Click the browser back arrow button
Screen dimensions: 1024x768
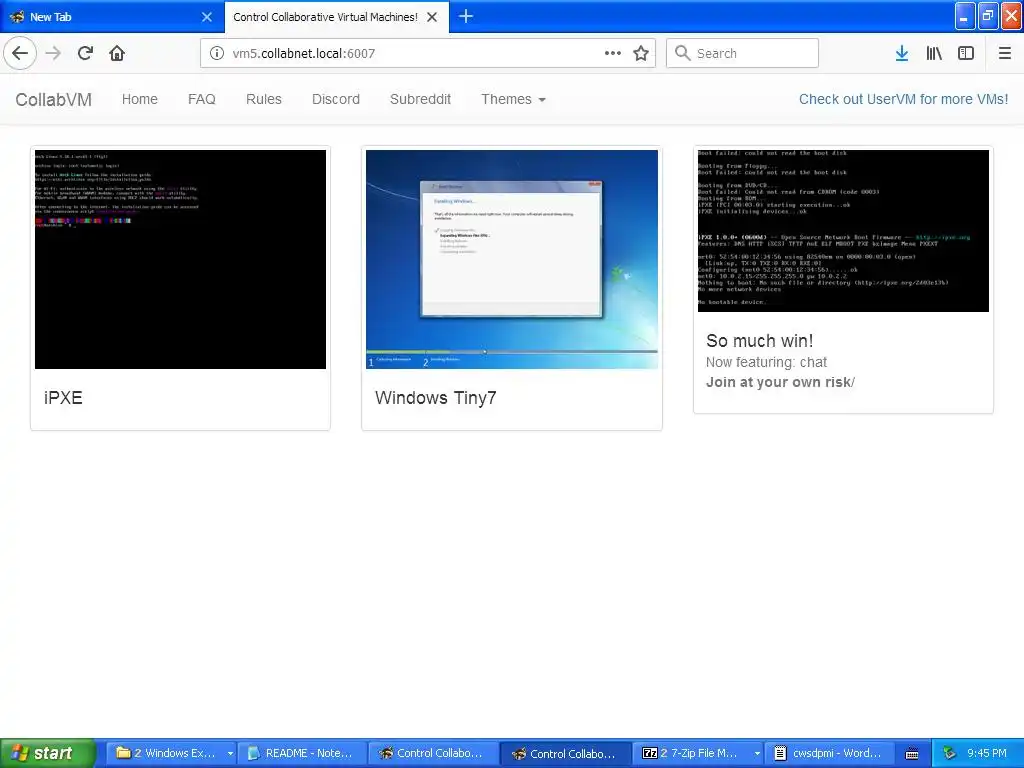[x=20, y=53]
